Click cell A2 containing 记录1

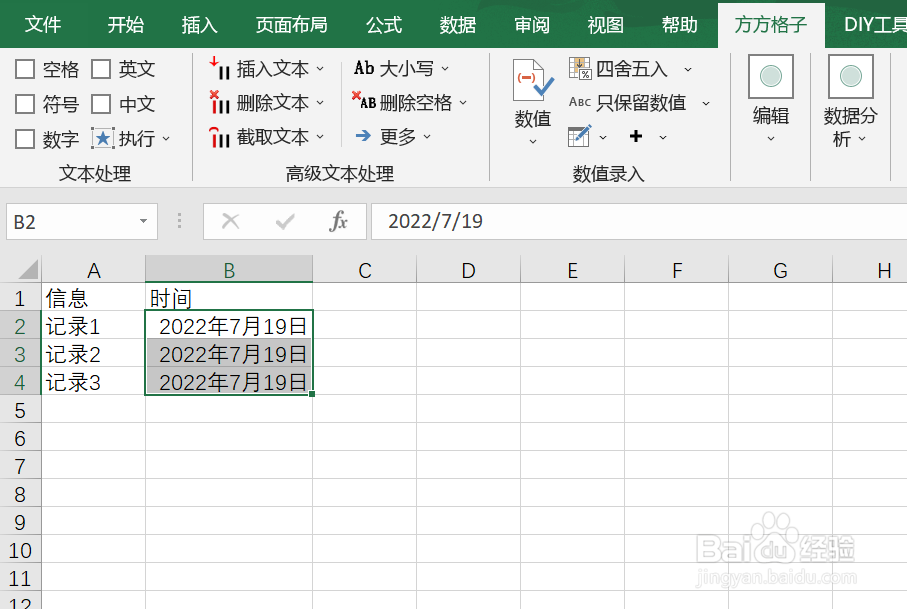pos(93,326)
